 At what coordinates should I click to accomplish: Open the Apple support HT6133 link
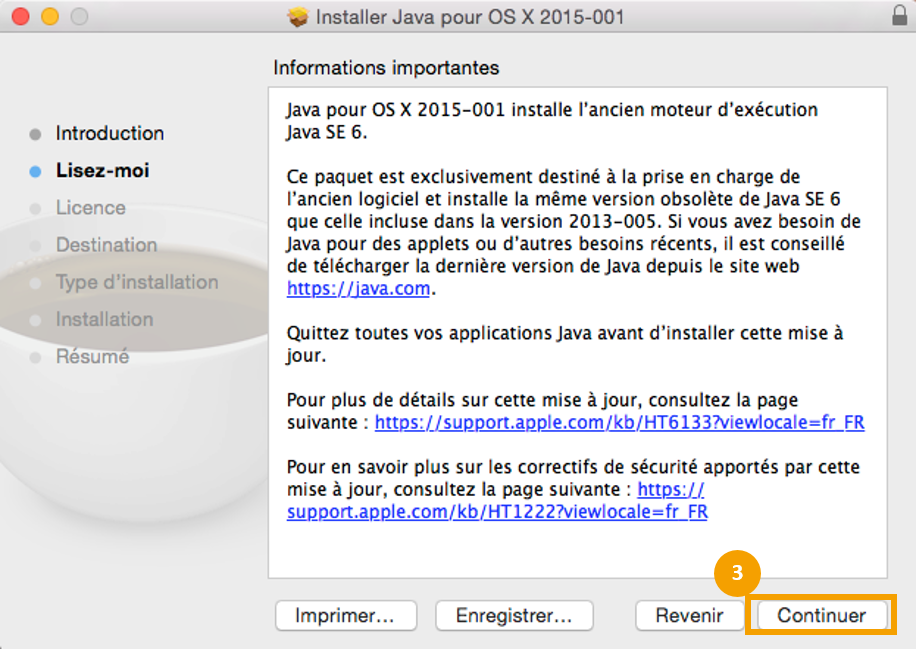pyautogui.click(x=619, y=423)
